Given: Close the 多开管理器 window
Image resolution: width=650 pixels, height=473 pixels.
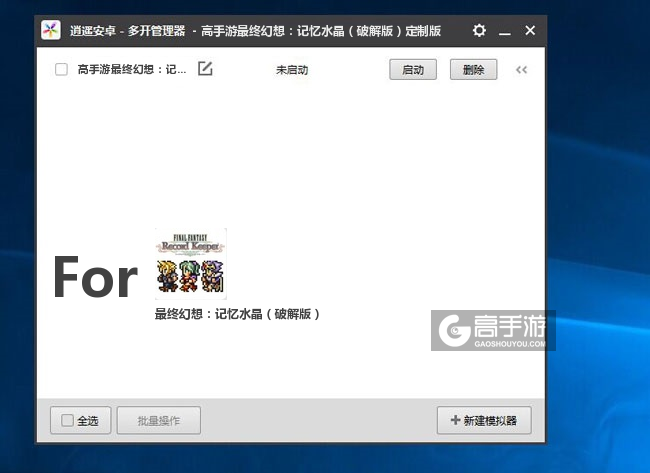Looking at the screenshot, I should click(x=530, y=30).
